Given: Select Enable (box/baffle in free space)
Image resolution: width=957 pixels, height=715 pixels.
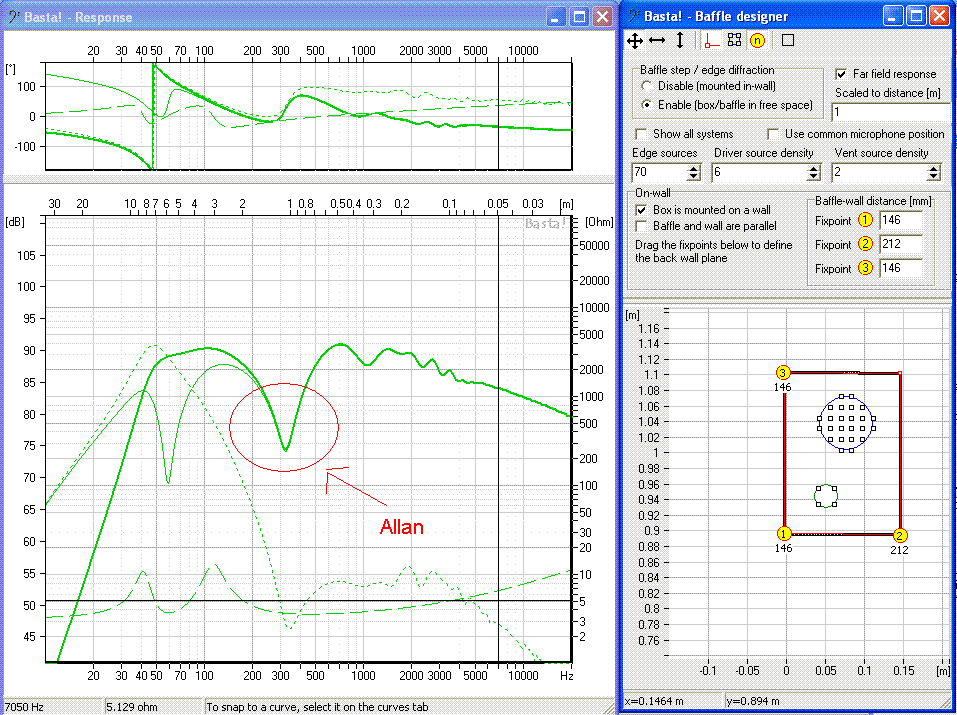Looking at the screenshot, I should pyautogui.click(x=646, y=104).
